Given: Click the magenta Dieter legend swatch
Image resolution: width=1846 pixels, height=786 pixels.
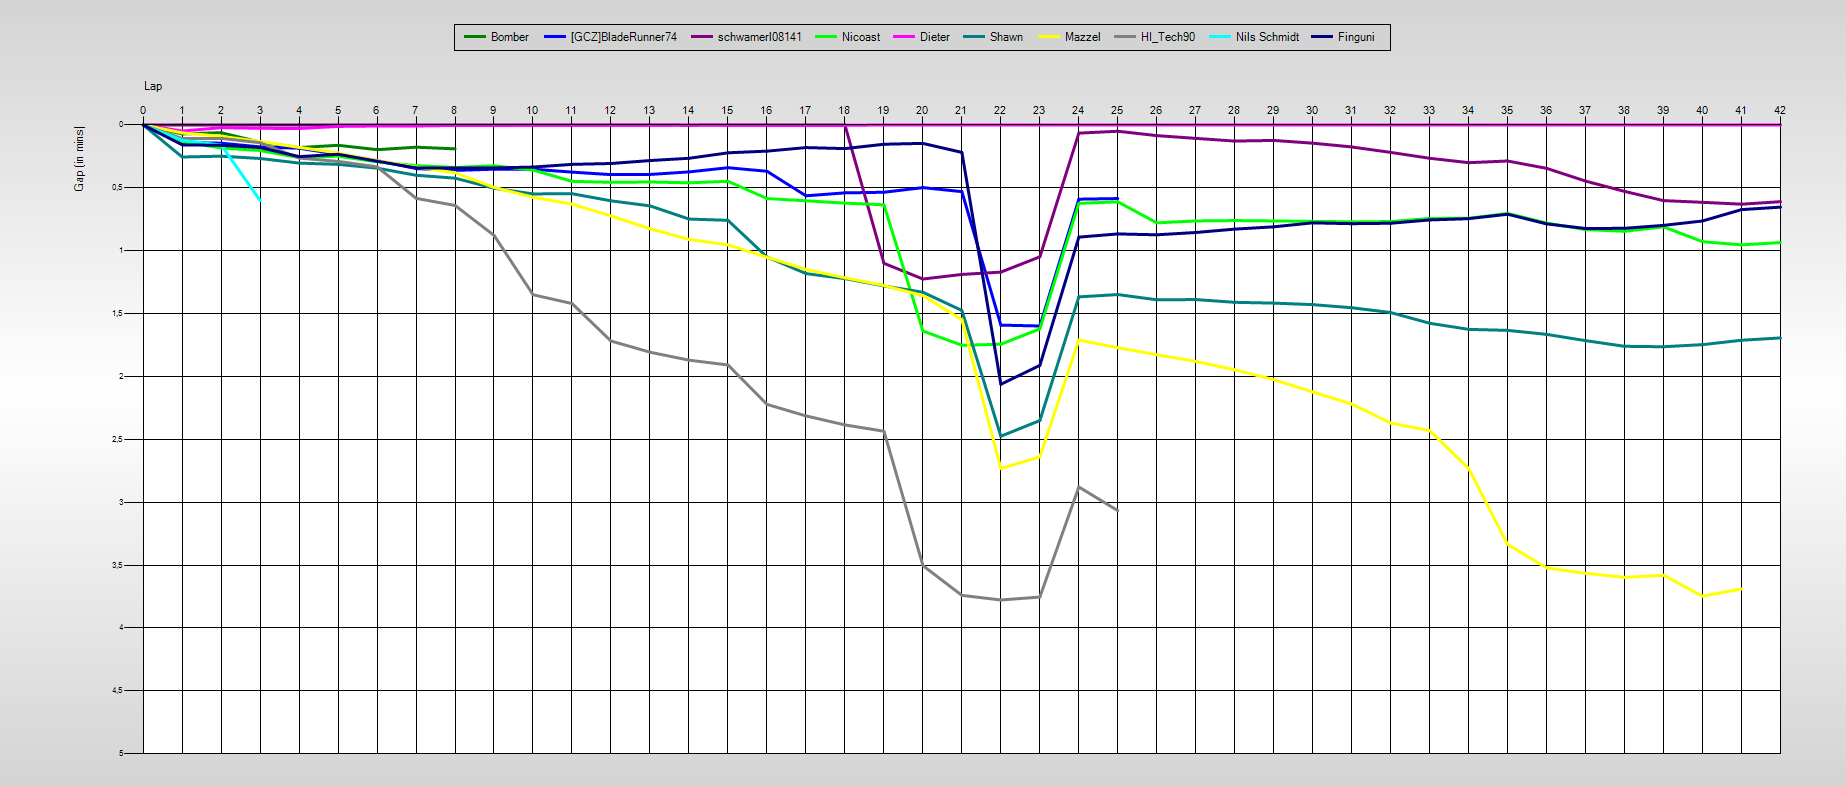Looking at the screenshot, I should (x=903, y=37).
